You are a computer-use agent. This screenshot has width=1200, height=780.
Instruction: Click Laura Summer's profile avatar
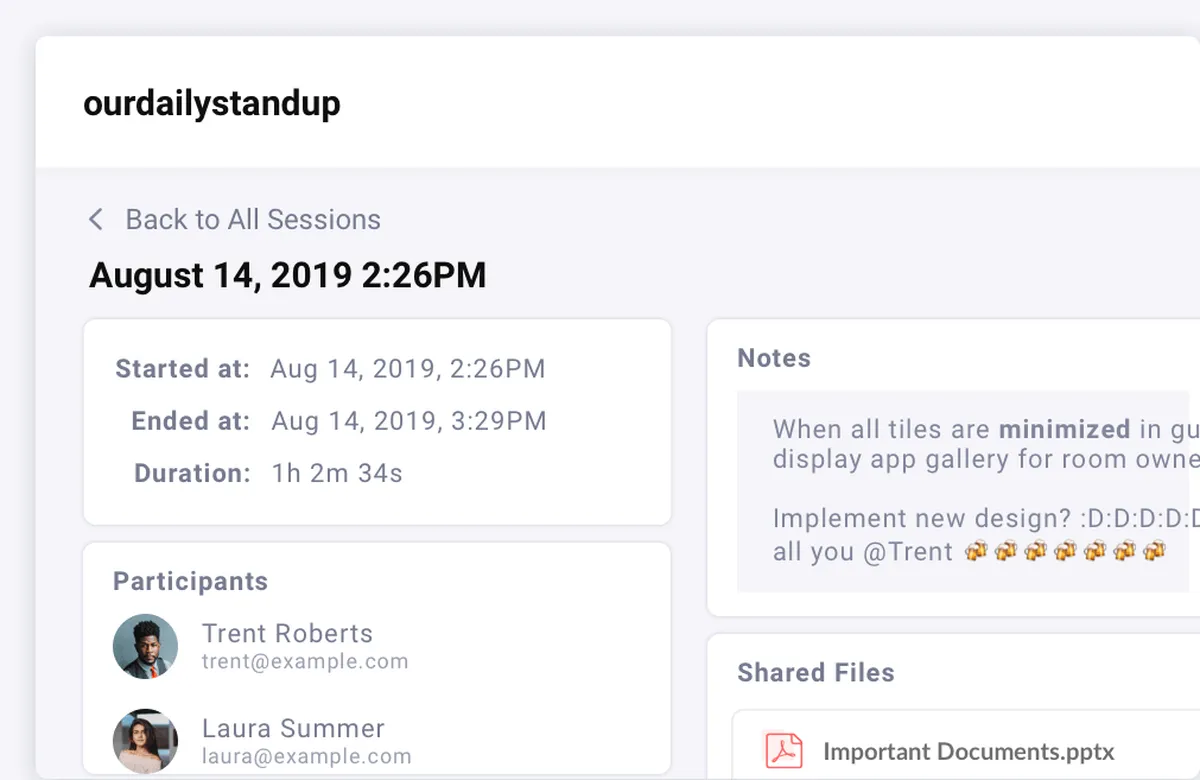pyautogui.click(x=145, y=741)
